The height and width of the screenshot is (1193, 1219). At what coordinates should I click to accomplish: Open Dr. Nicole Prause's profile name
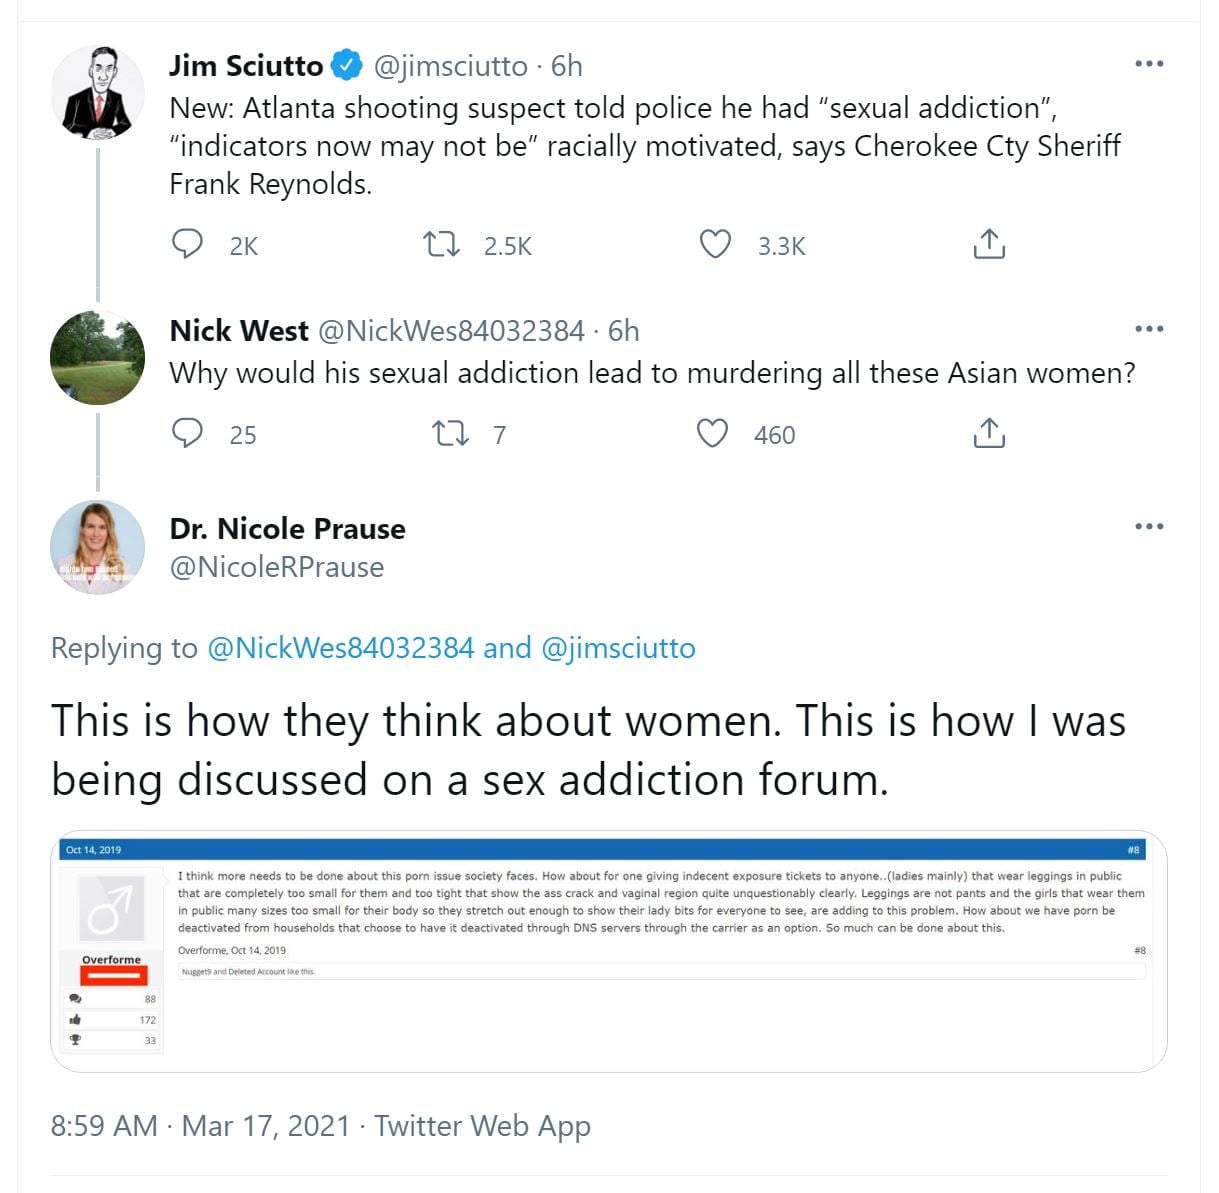click(x=287, y=528)
